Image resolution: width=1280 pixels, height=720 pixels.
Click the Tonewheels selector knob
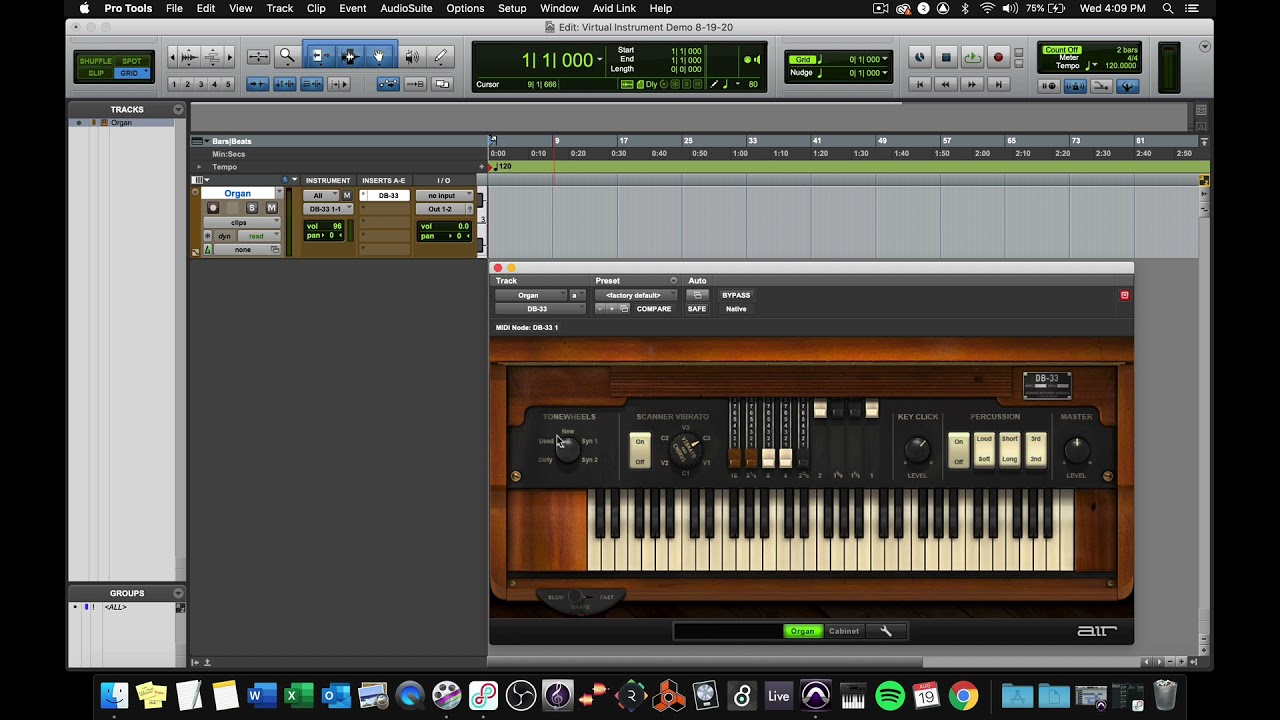click(567, 450)
